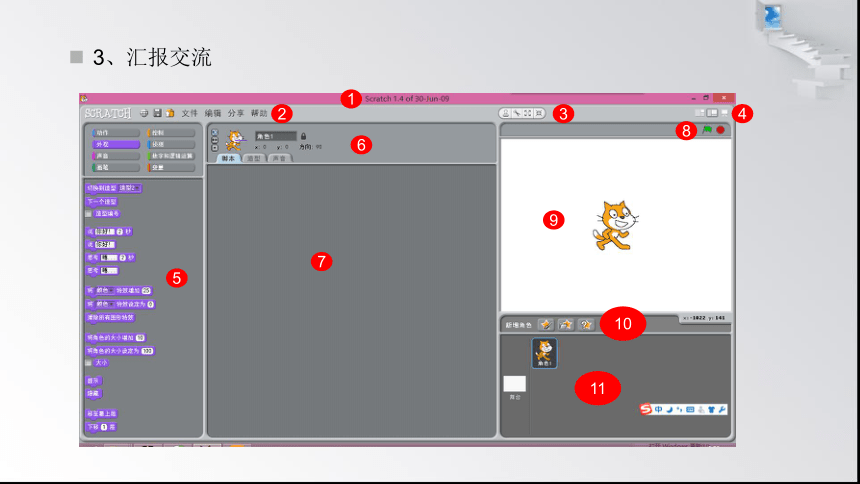This screenshot has width=860, height=484.
Task: Select the 侦测 block category
Action: coord(171,144)
